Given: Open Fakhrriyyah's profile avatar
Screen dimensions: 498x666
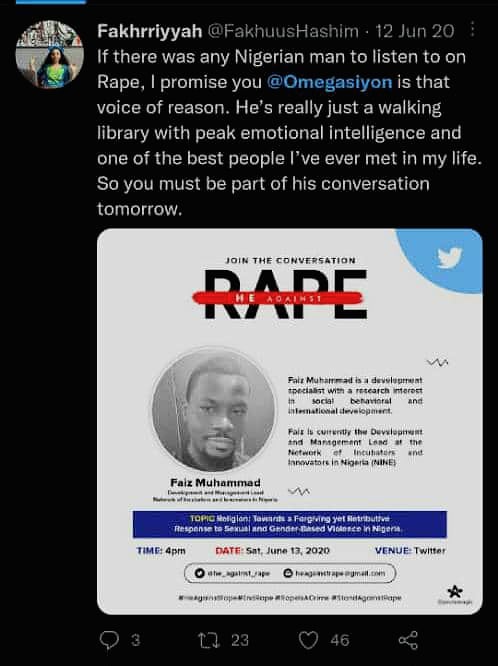Looking at the screenshot, I should coord(50,54).
